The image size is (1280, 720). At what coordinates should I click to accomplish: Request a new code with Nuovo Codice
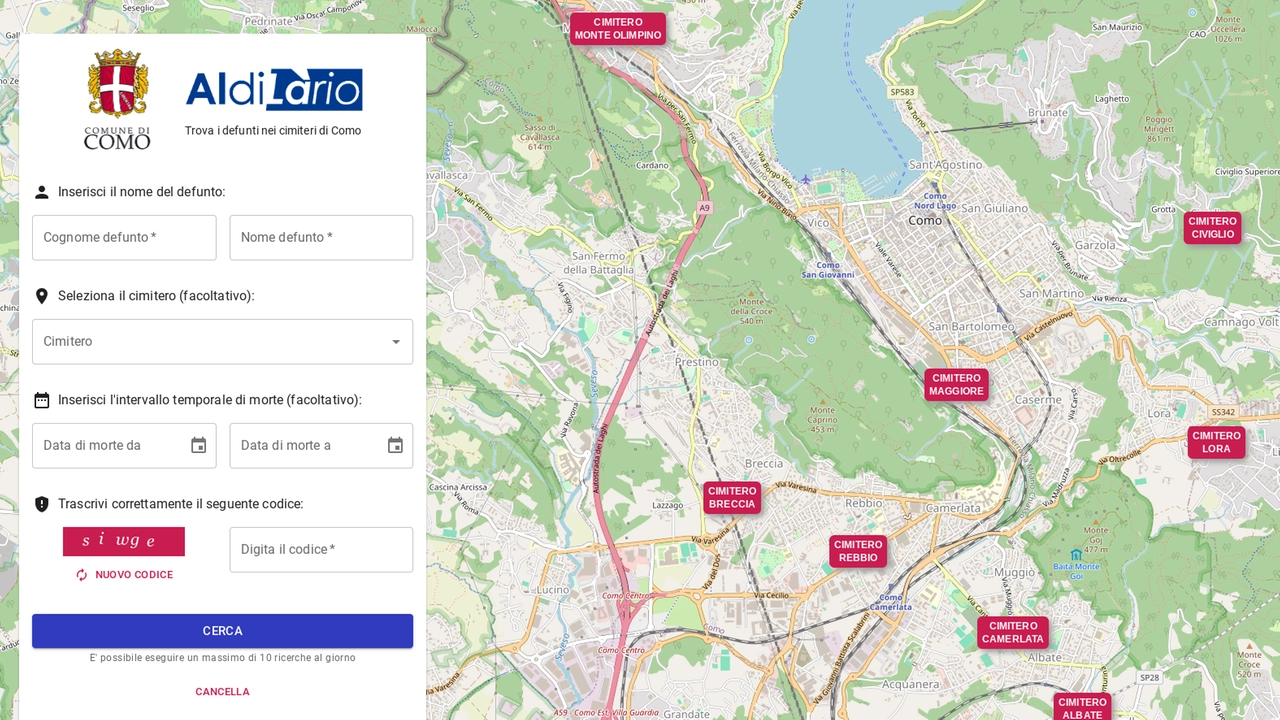pos(124,575)
